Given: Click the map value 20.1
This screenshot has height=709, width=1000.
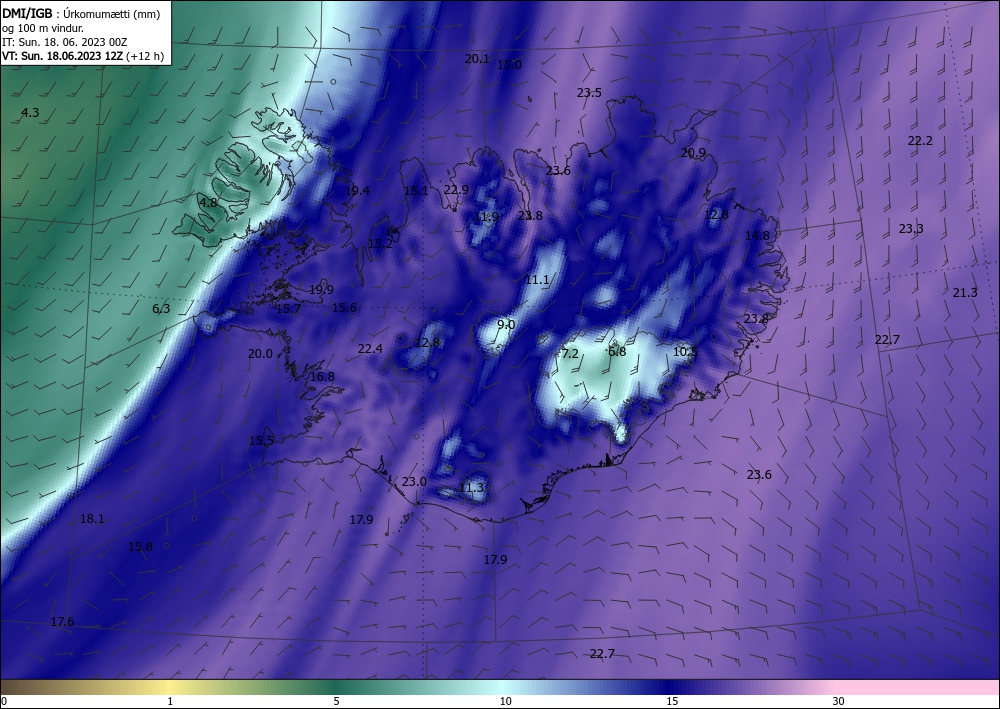Looking at the screenshot, I should click(477, 59).
